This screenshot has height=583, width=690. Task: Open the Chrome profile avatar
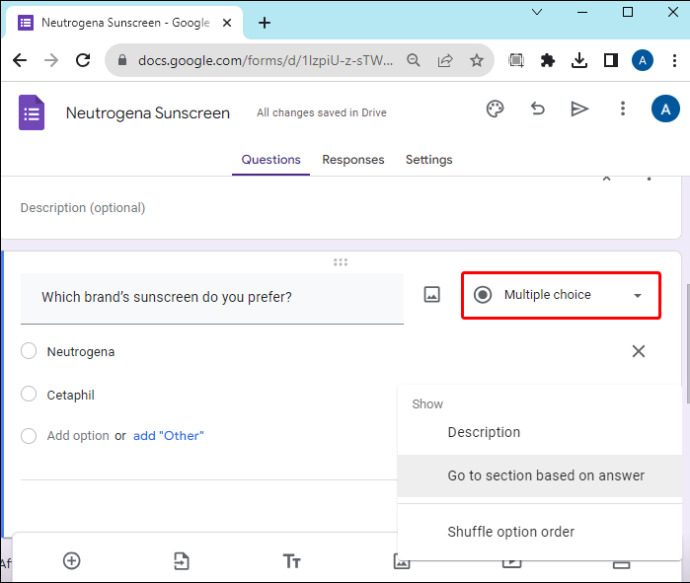[642, 60]
